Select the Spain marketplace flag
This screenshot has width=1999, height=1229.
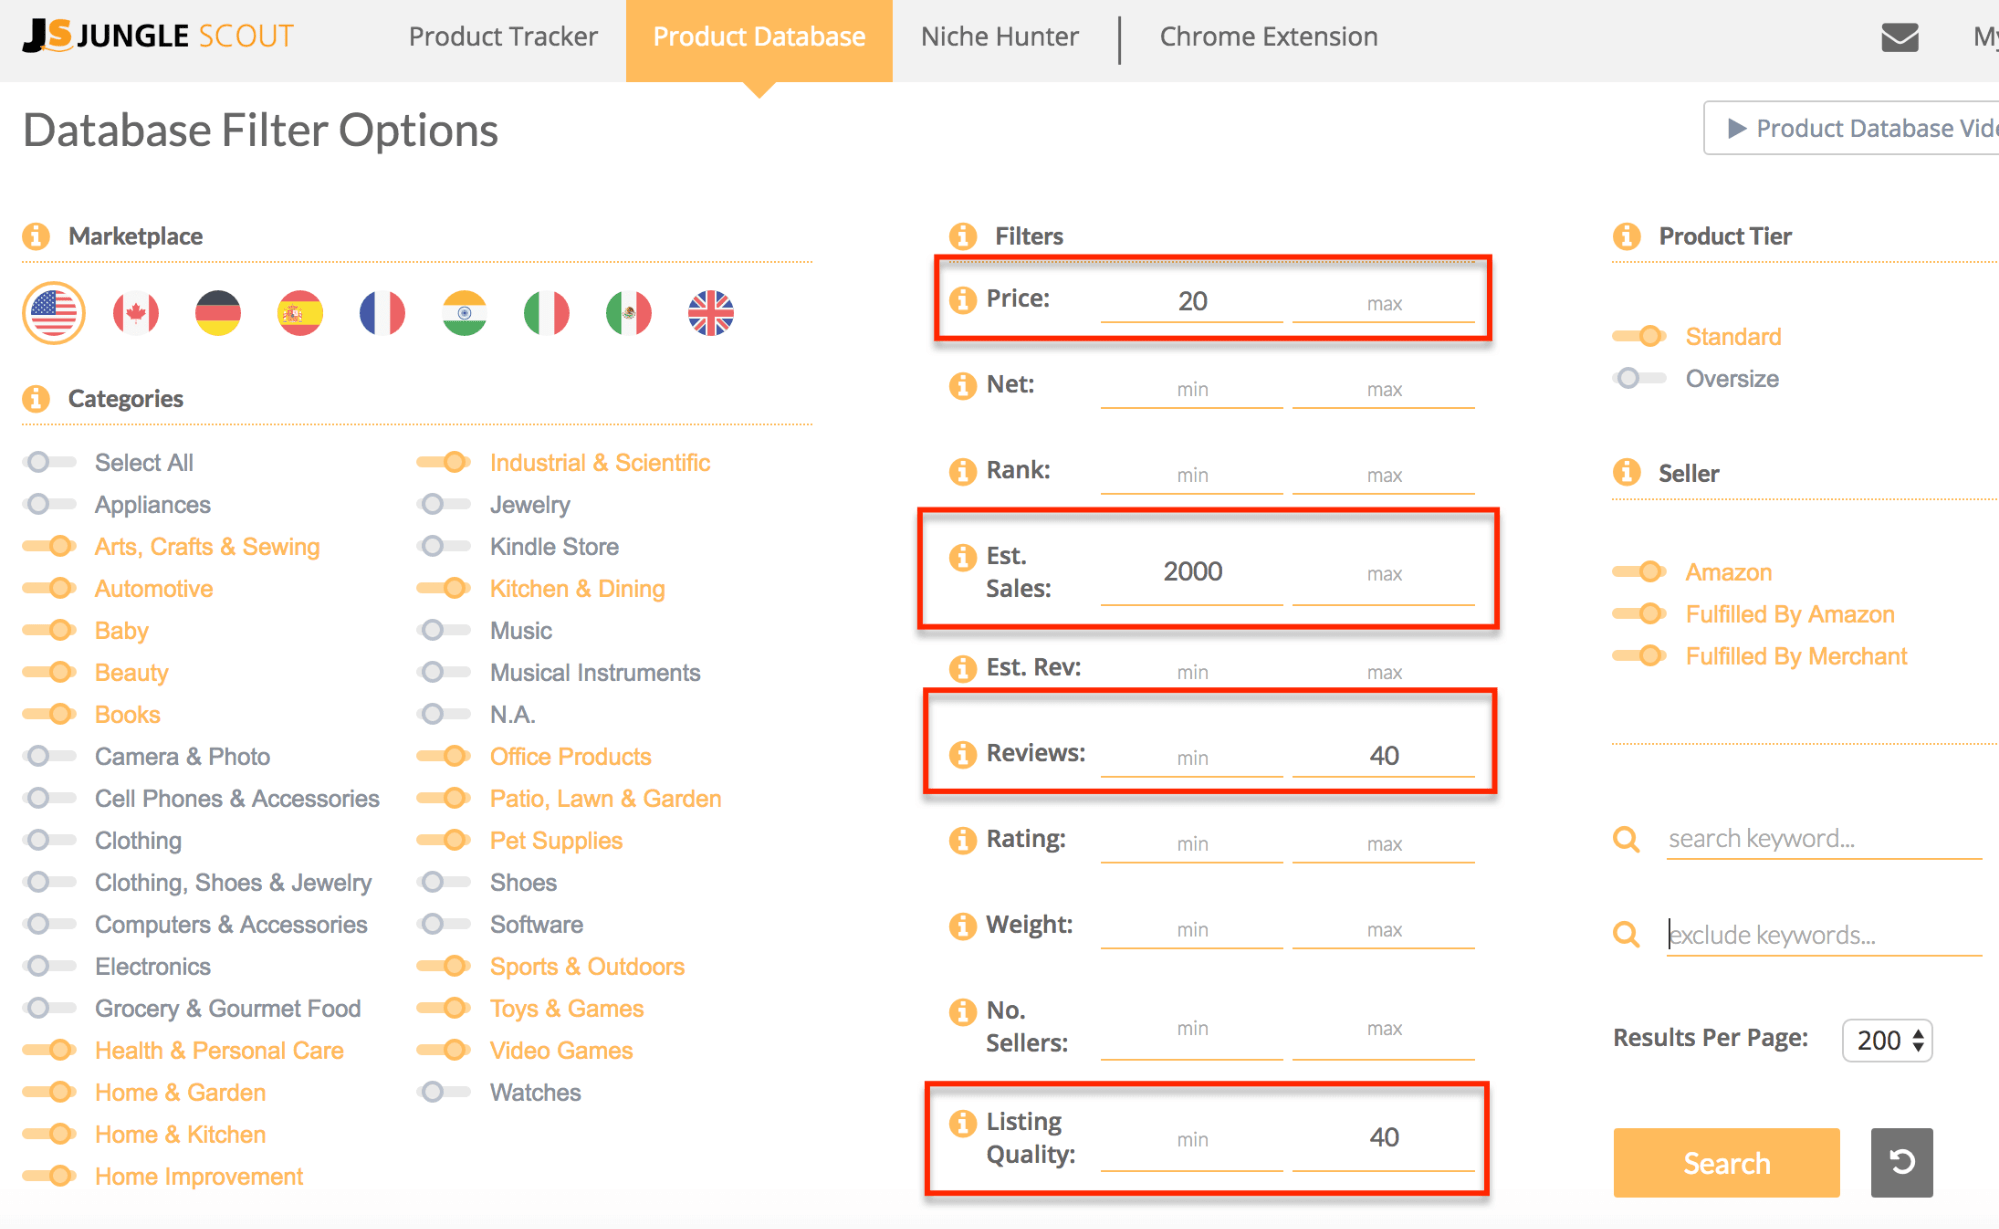(300, 313)
